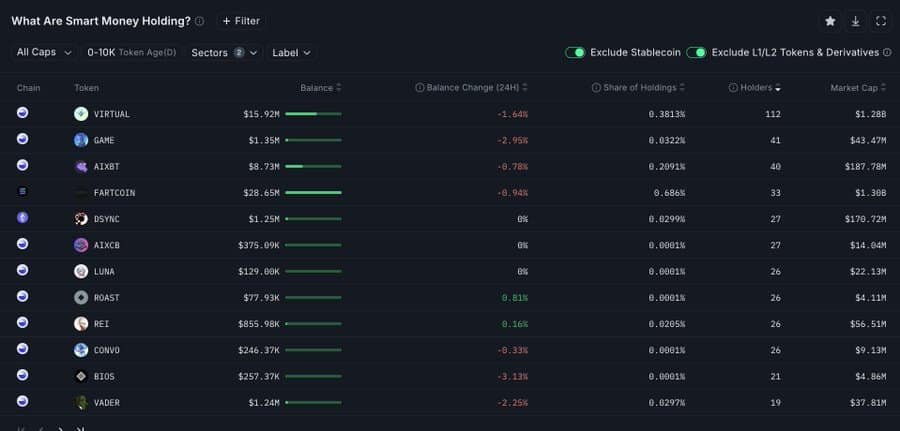Click the FARTCOIN chain icon
Image resolution: width=900 pixels, height=431 pixels.
[x=22, y=191]
